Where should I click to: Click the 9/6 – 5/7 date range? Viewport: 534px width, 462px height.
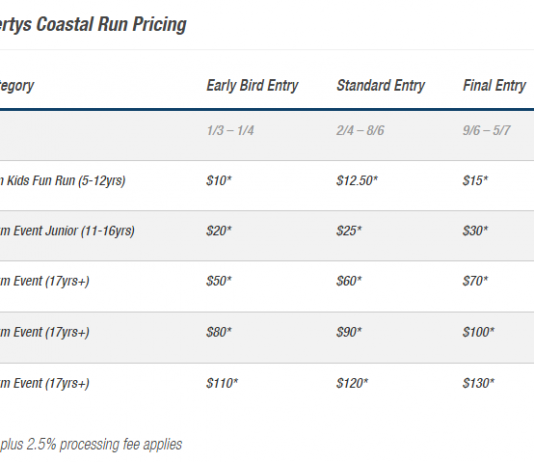(x=486, y=130)
